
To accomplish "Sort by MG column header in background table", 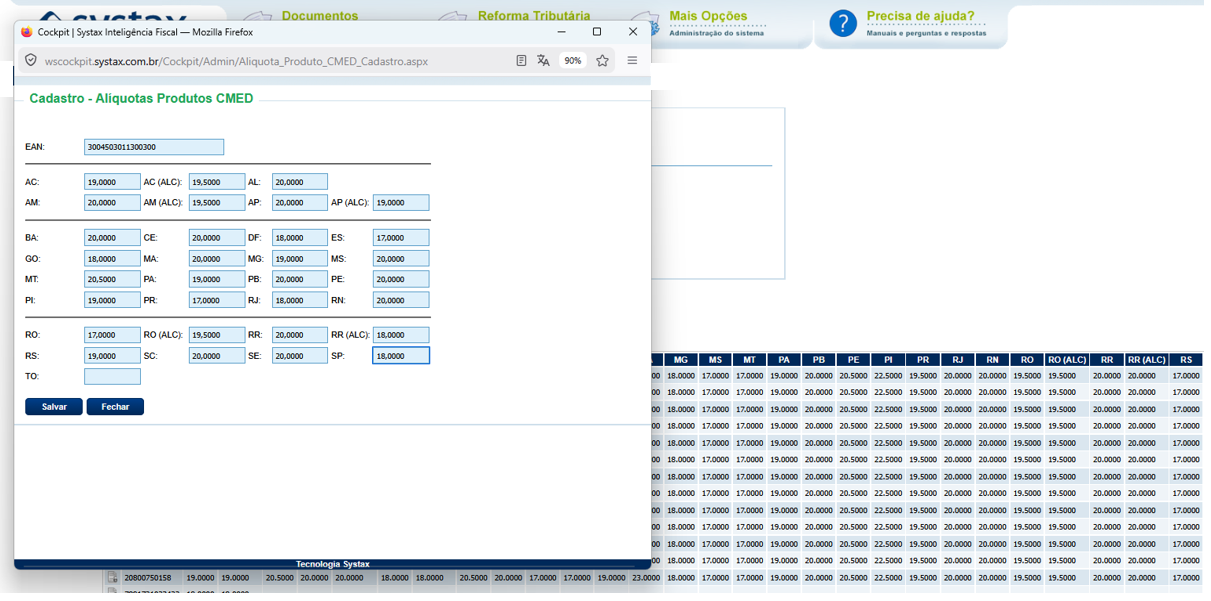I will click(681, 360).
